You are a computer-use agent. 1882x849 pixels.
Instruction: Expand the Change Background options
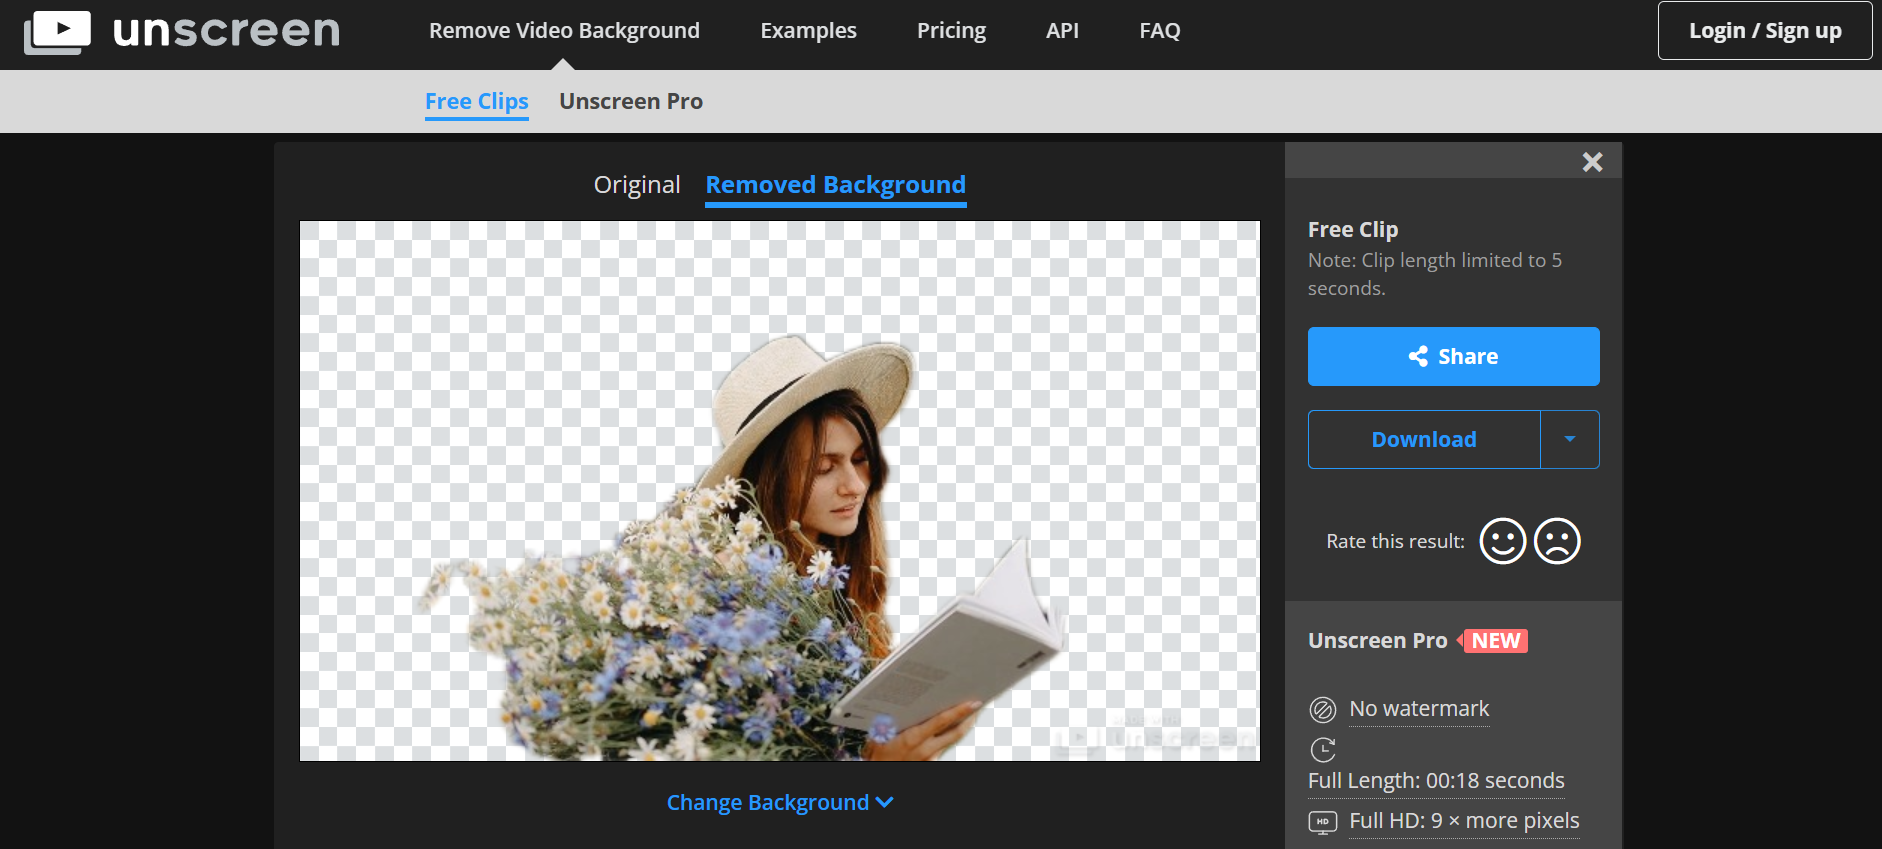(x=779, y=803)
